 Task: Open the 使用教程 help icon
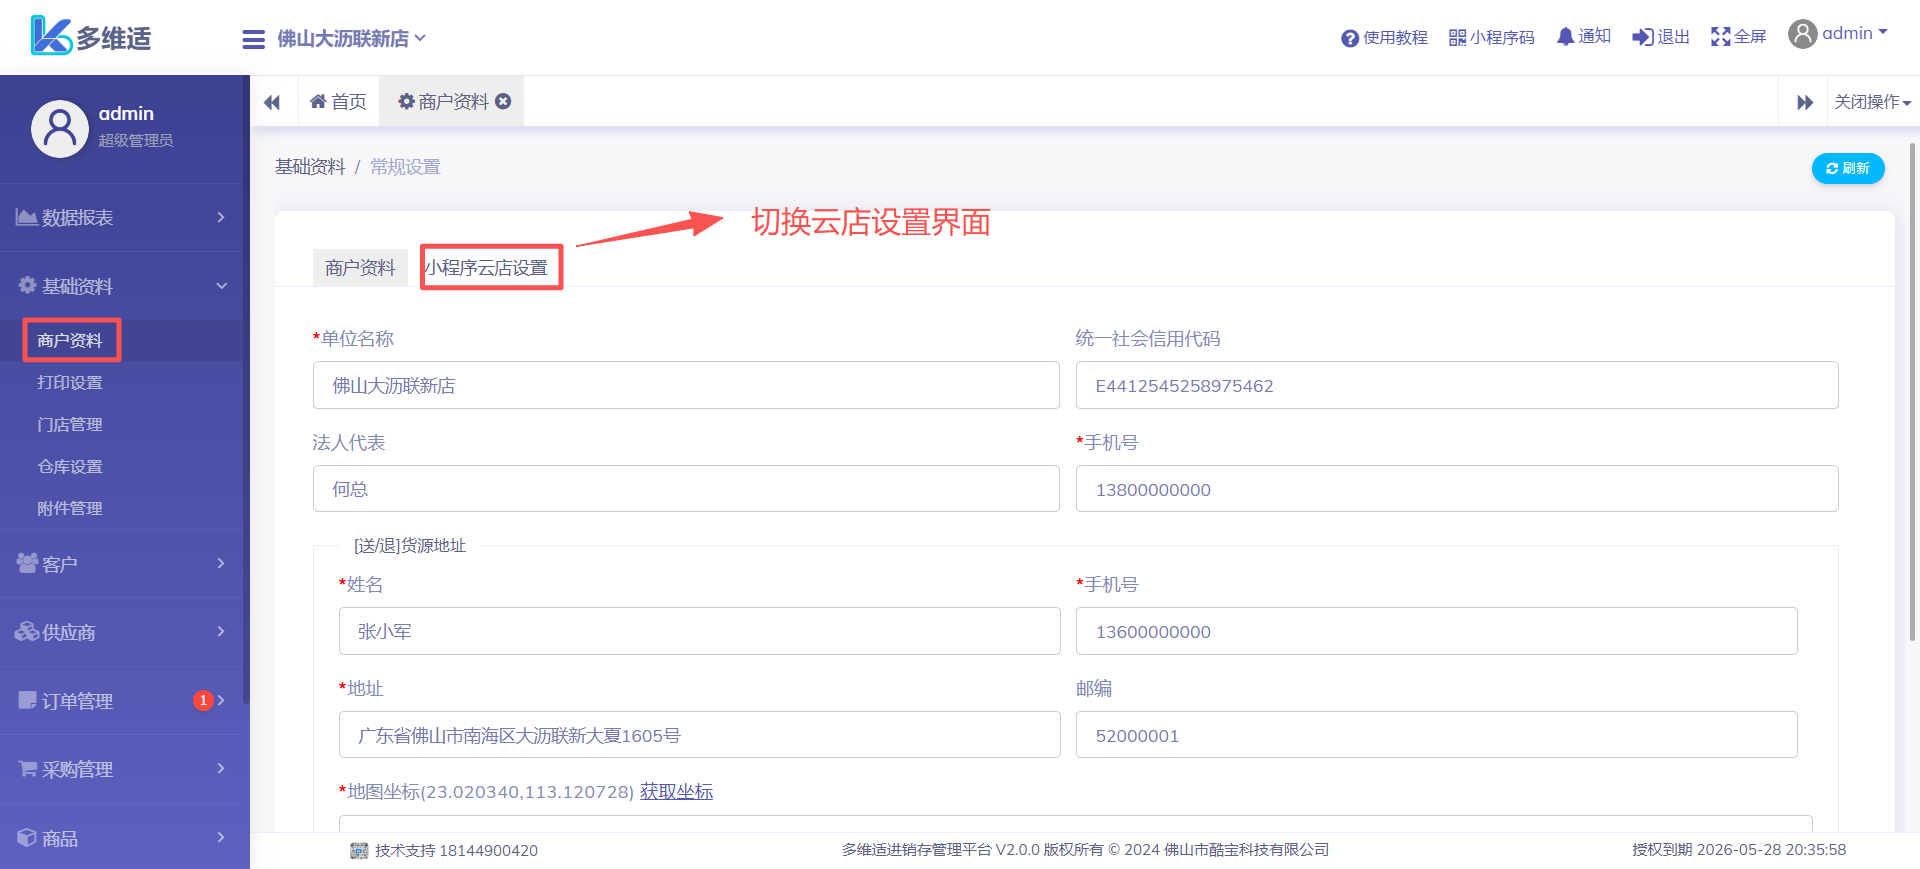1350,38
